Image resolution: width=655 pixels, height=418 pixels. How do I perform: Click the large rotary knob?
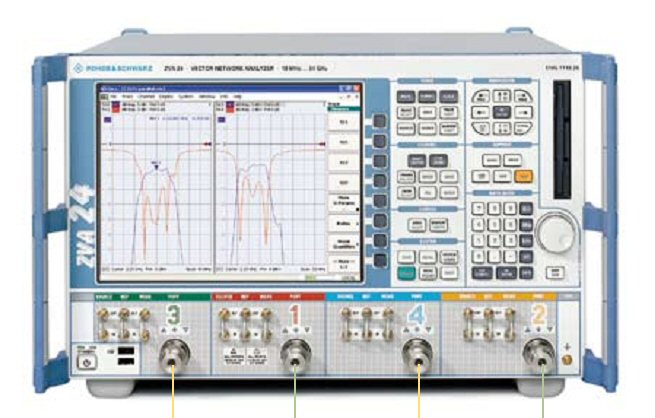[x=551, y=233]
